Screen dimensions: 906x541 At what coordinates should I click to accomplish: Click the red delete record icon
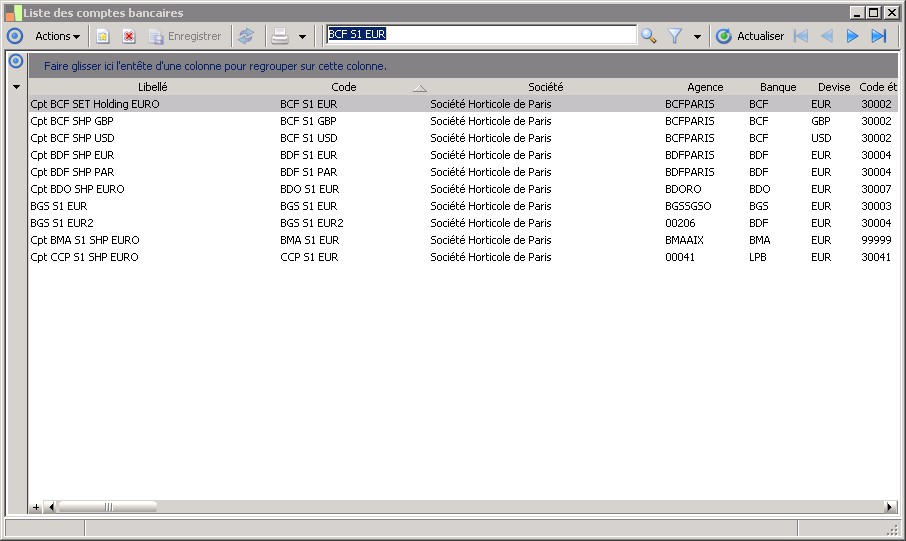coord(129,36)
